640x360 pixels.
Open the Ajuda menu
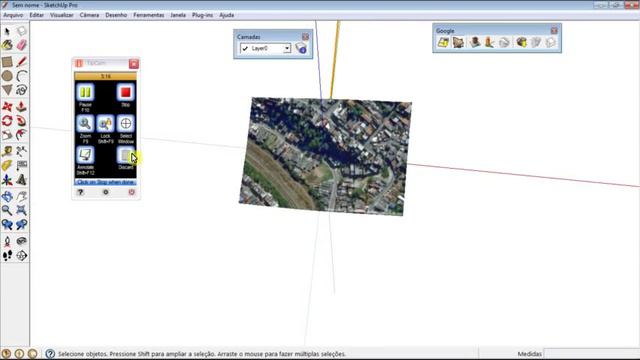click(x=227, y=15)
